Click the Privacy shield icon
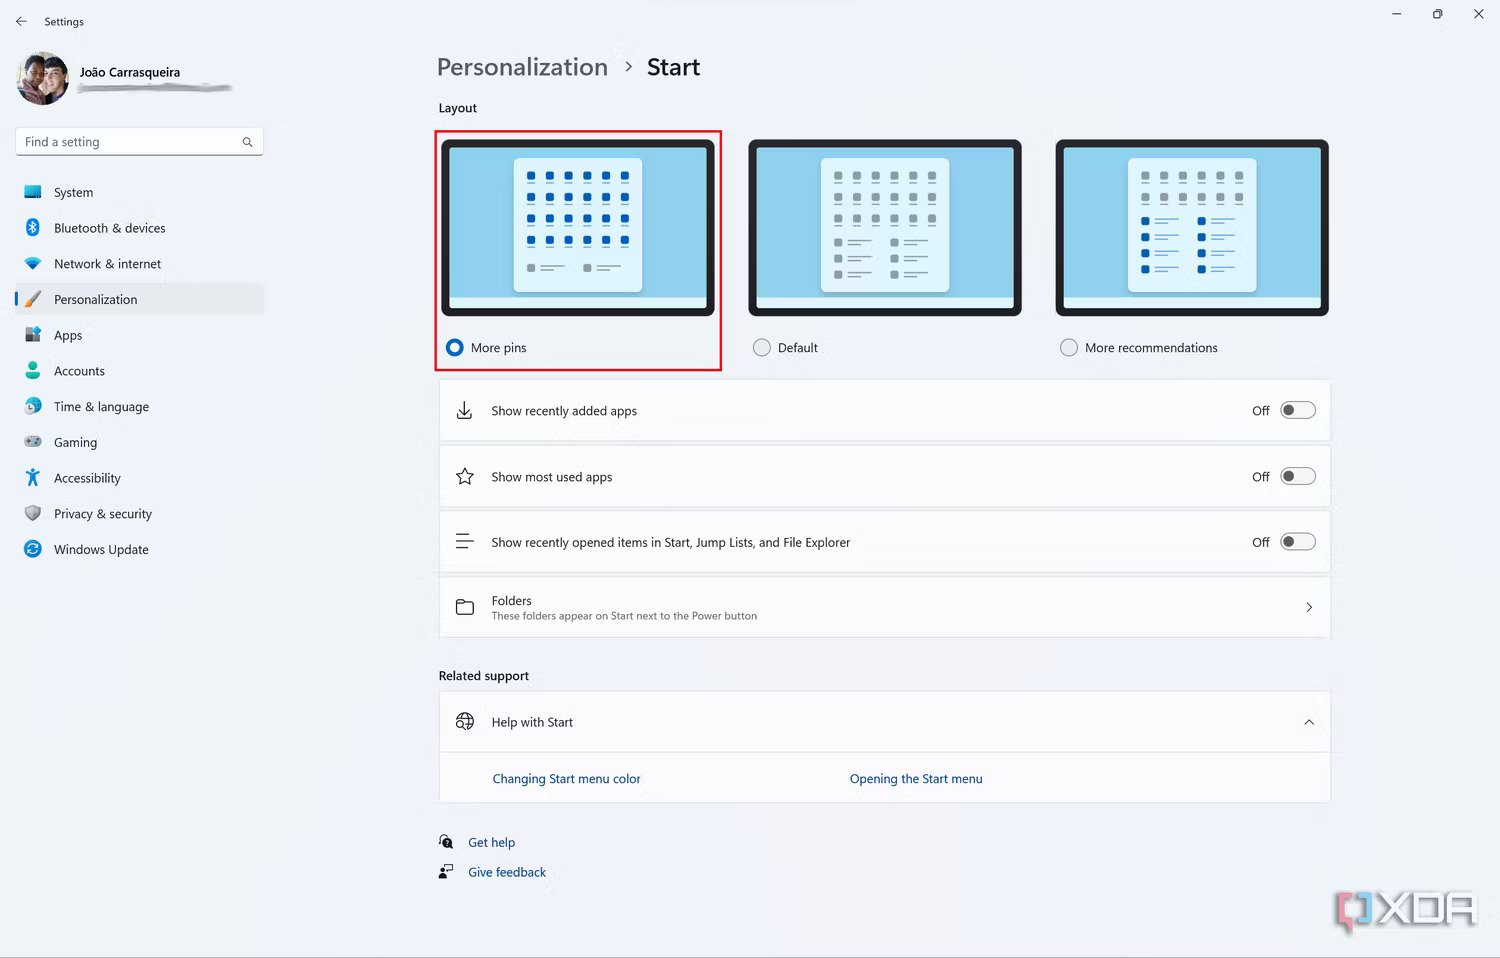Screen dimensions: 1500x958 tap(33, 513)
